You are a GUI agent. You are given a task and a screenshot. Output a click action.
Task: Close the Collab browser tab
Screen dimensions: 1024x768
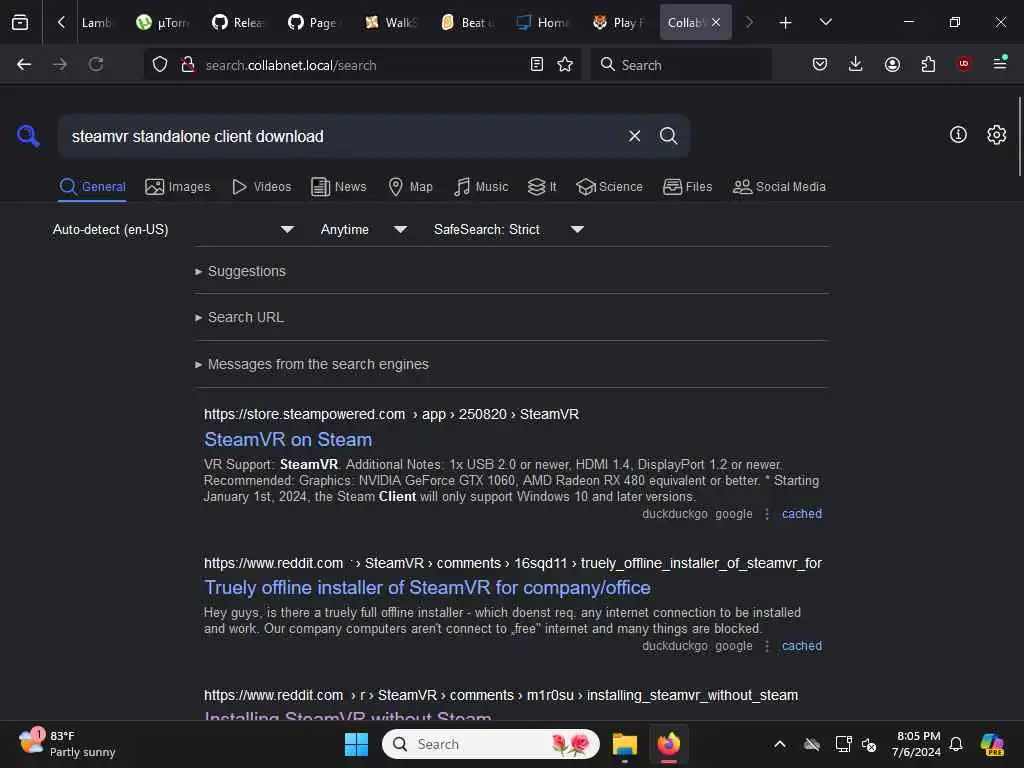pyautogui.click(x=716, y=22)
